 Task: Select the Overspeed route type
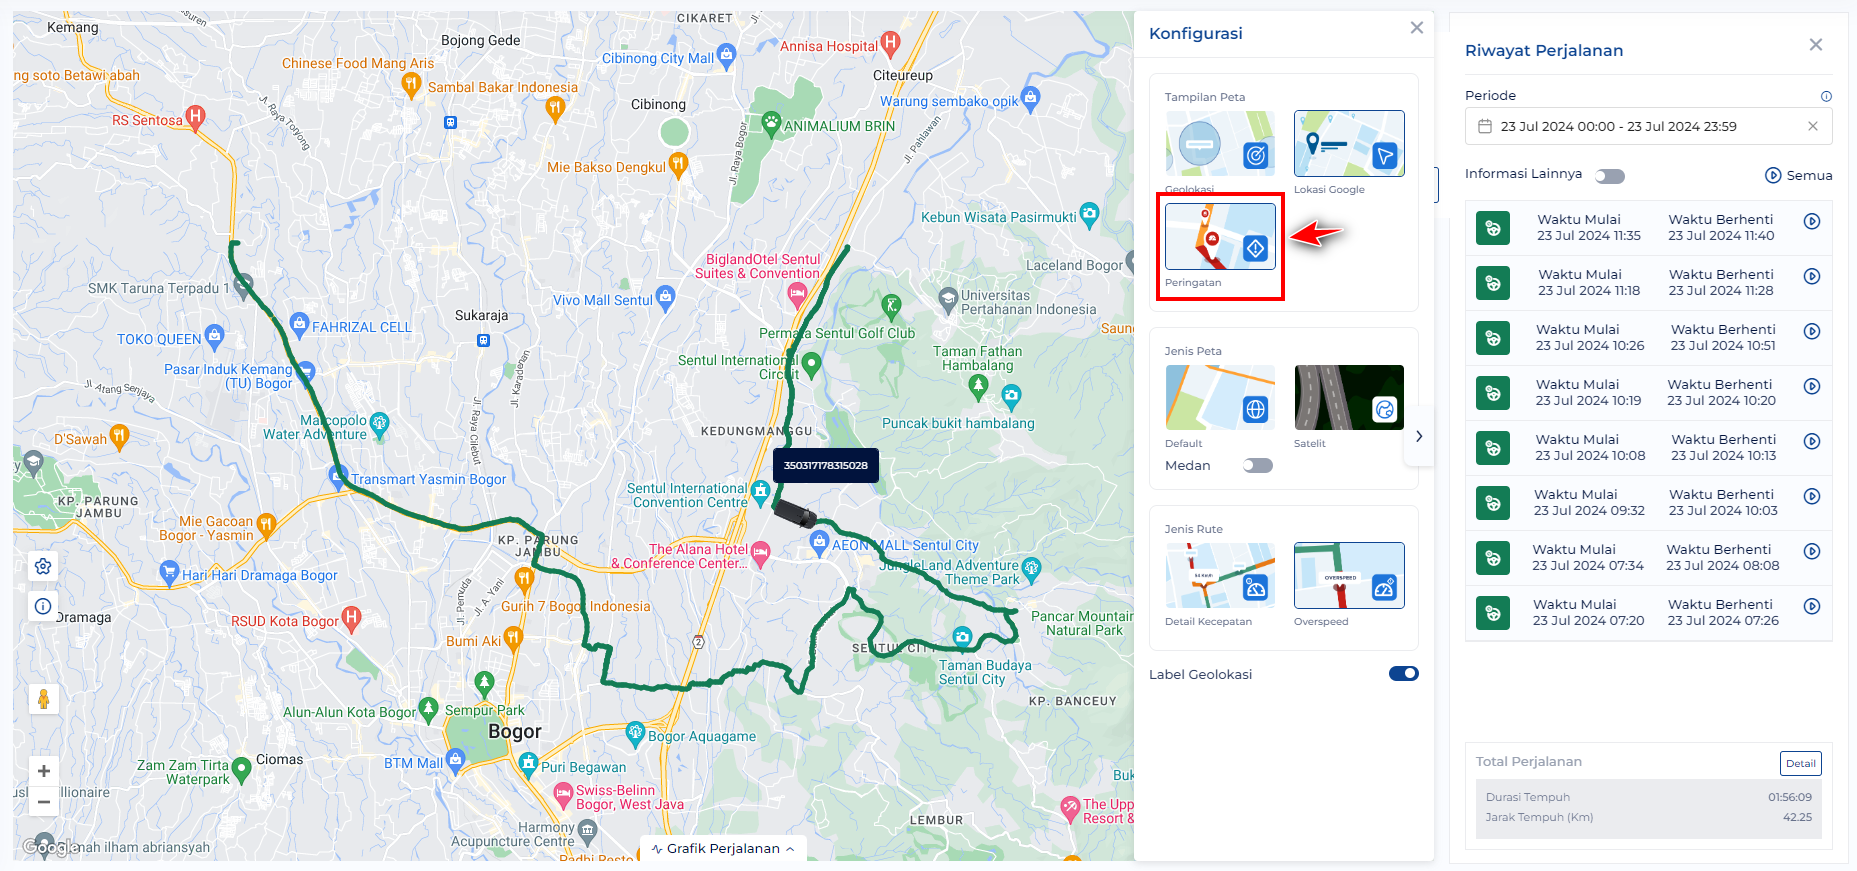(x=1349, y=575)
